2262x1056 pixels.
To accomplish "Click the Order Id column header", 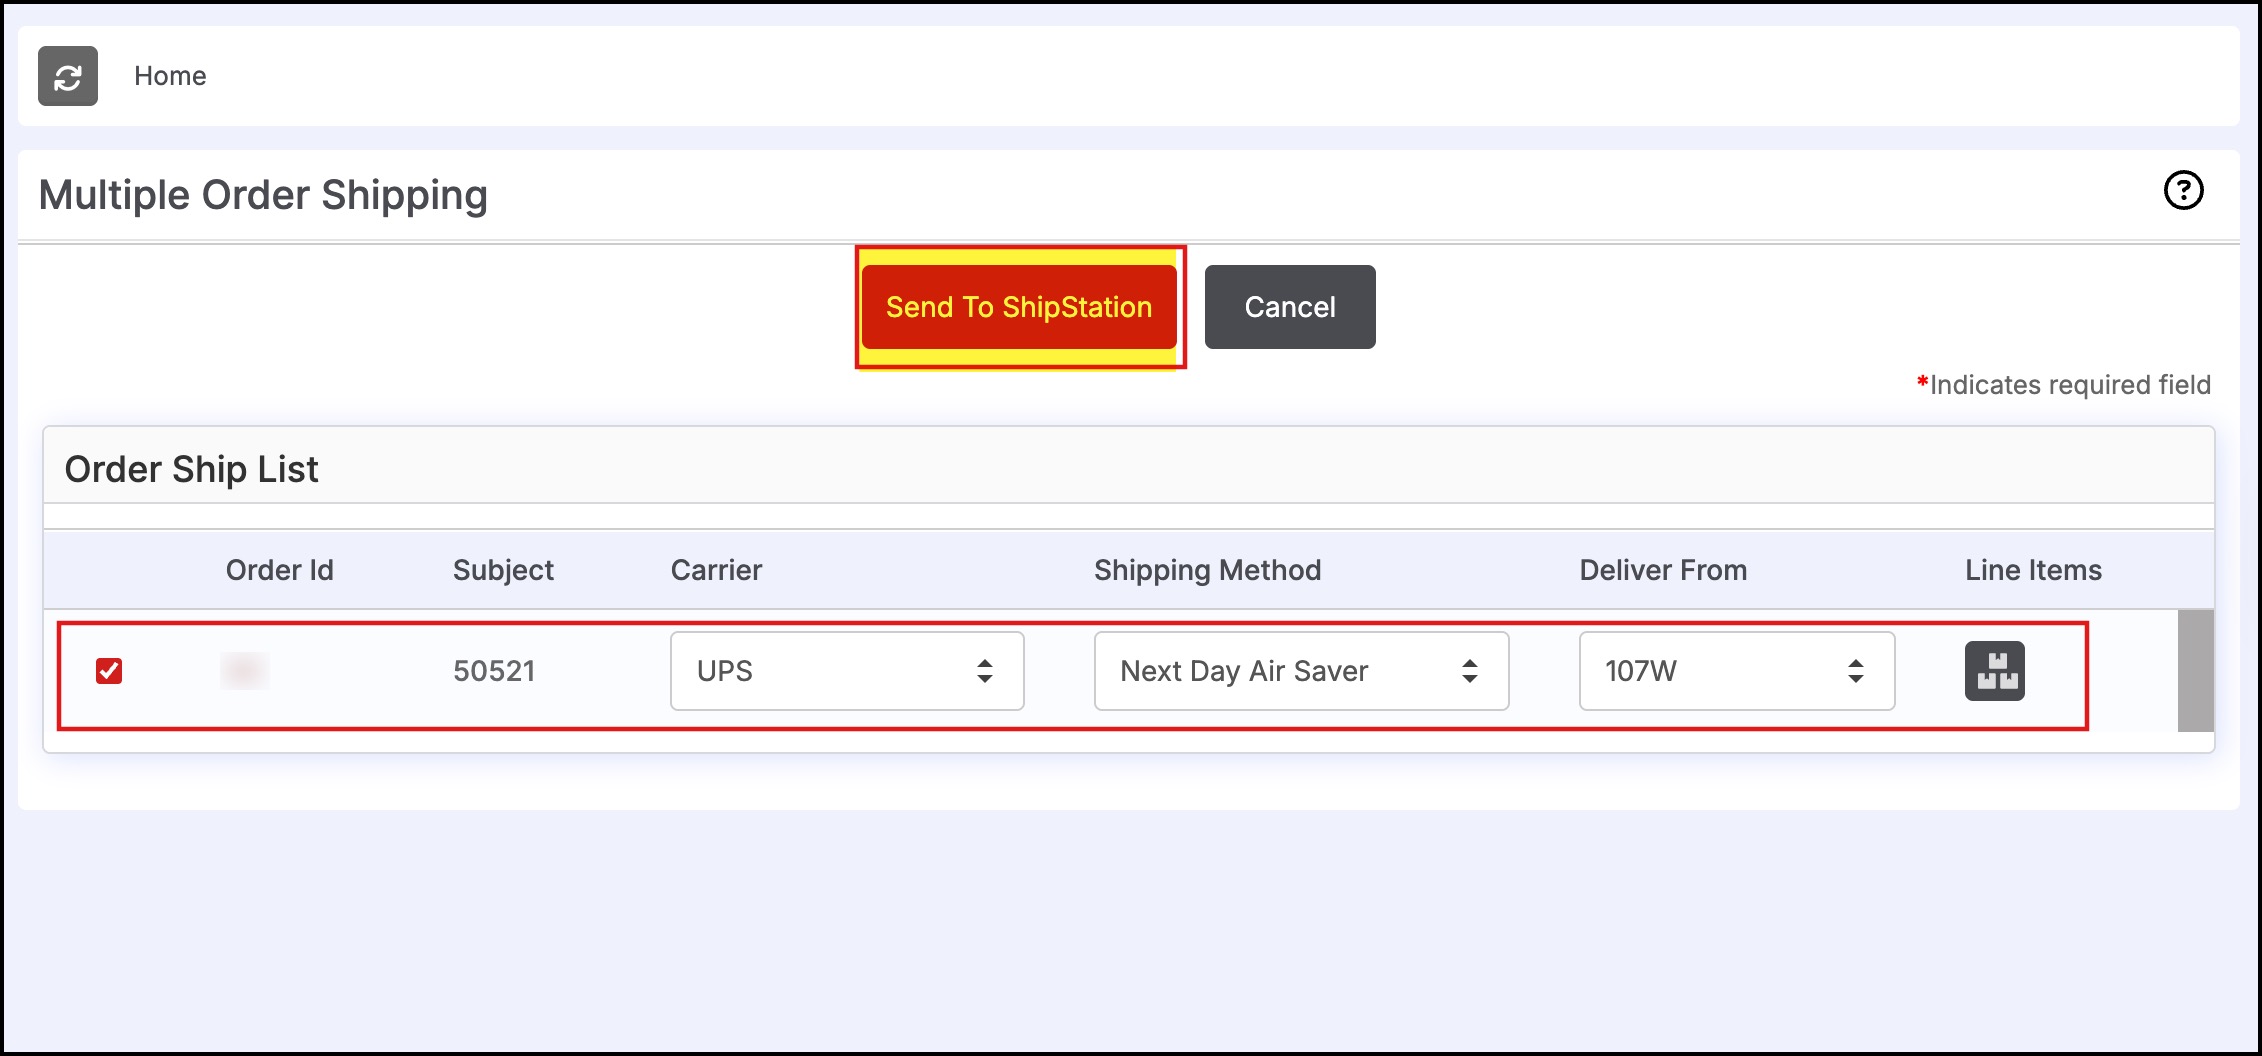I will click(x=279, y=570).
